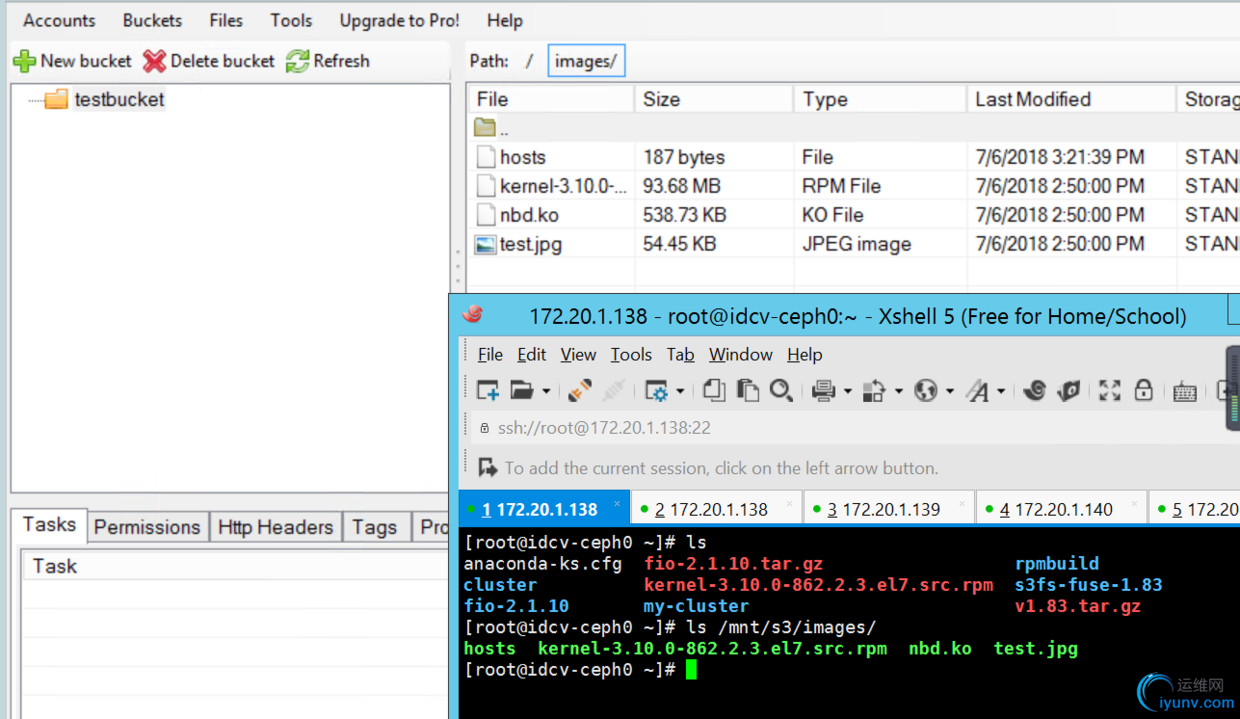This screenshot has height=719, width=1240.
Task: Open the Xshell Edit menu
Action: 531,354
